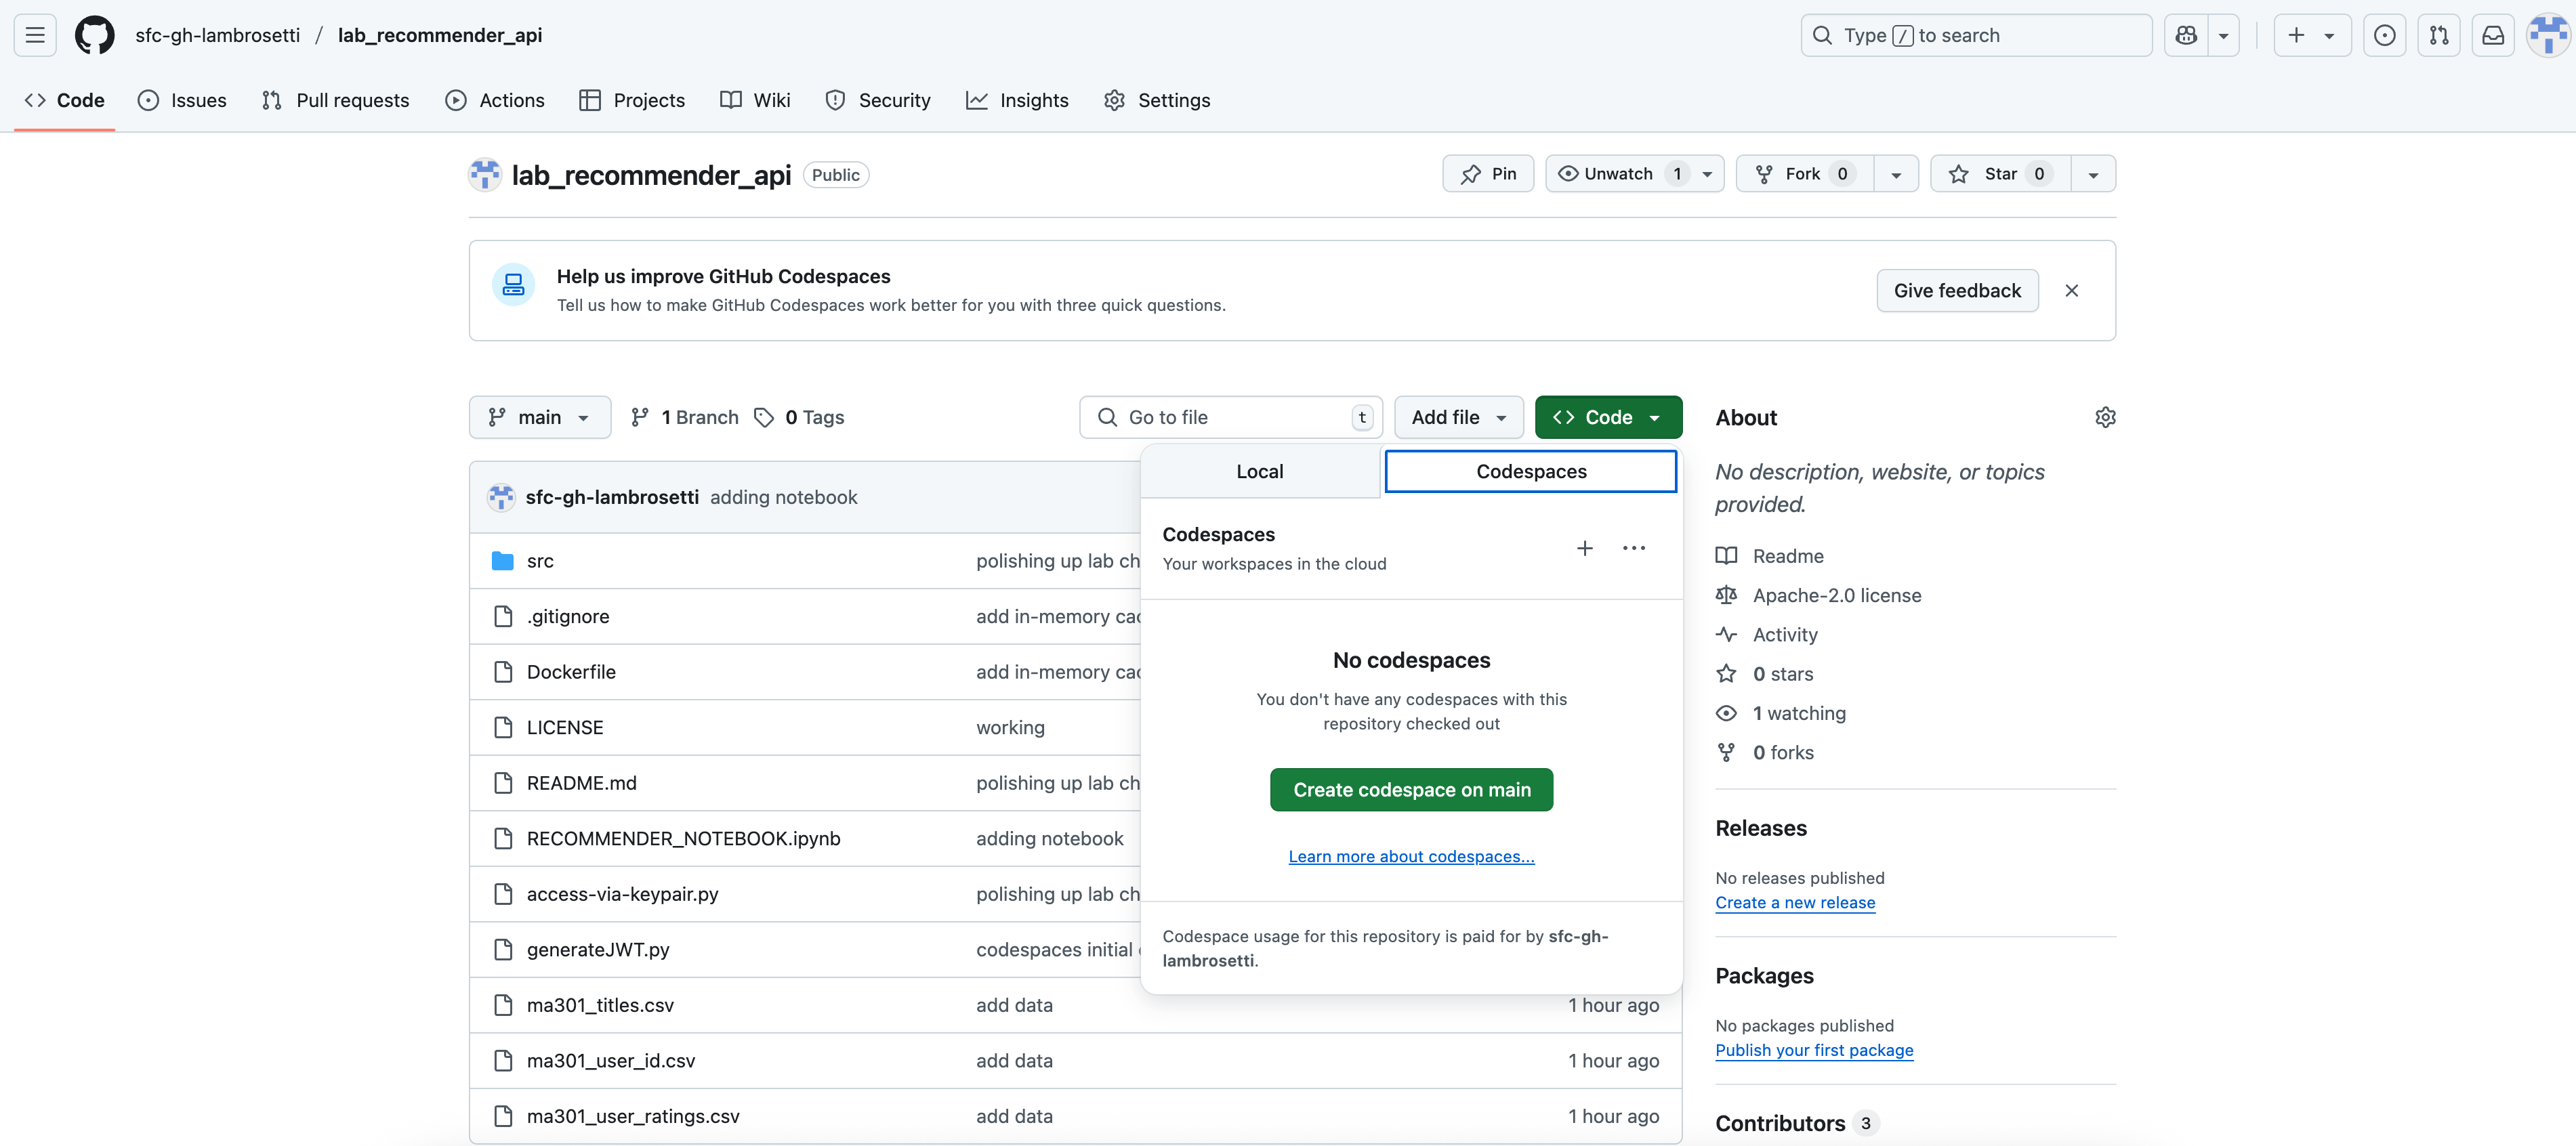The height and width of the screenshot is (1146, 2576).
Task: Expand the Star lists dropdown arrow
Action: 2093,174
